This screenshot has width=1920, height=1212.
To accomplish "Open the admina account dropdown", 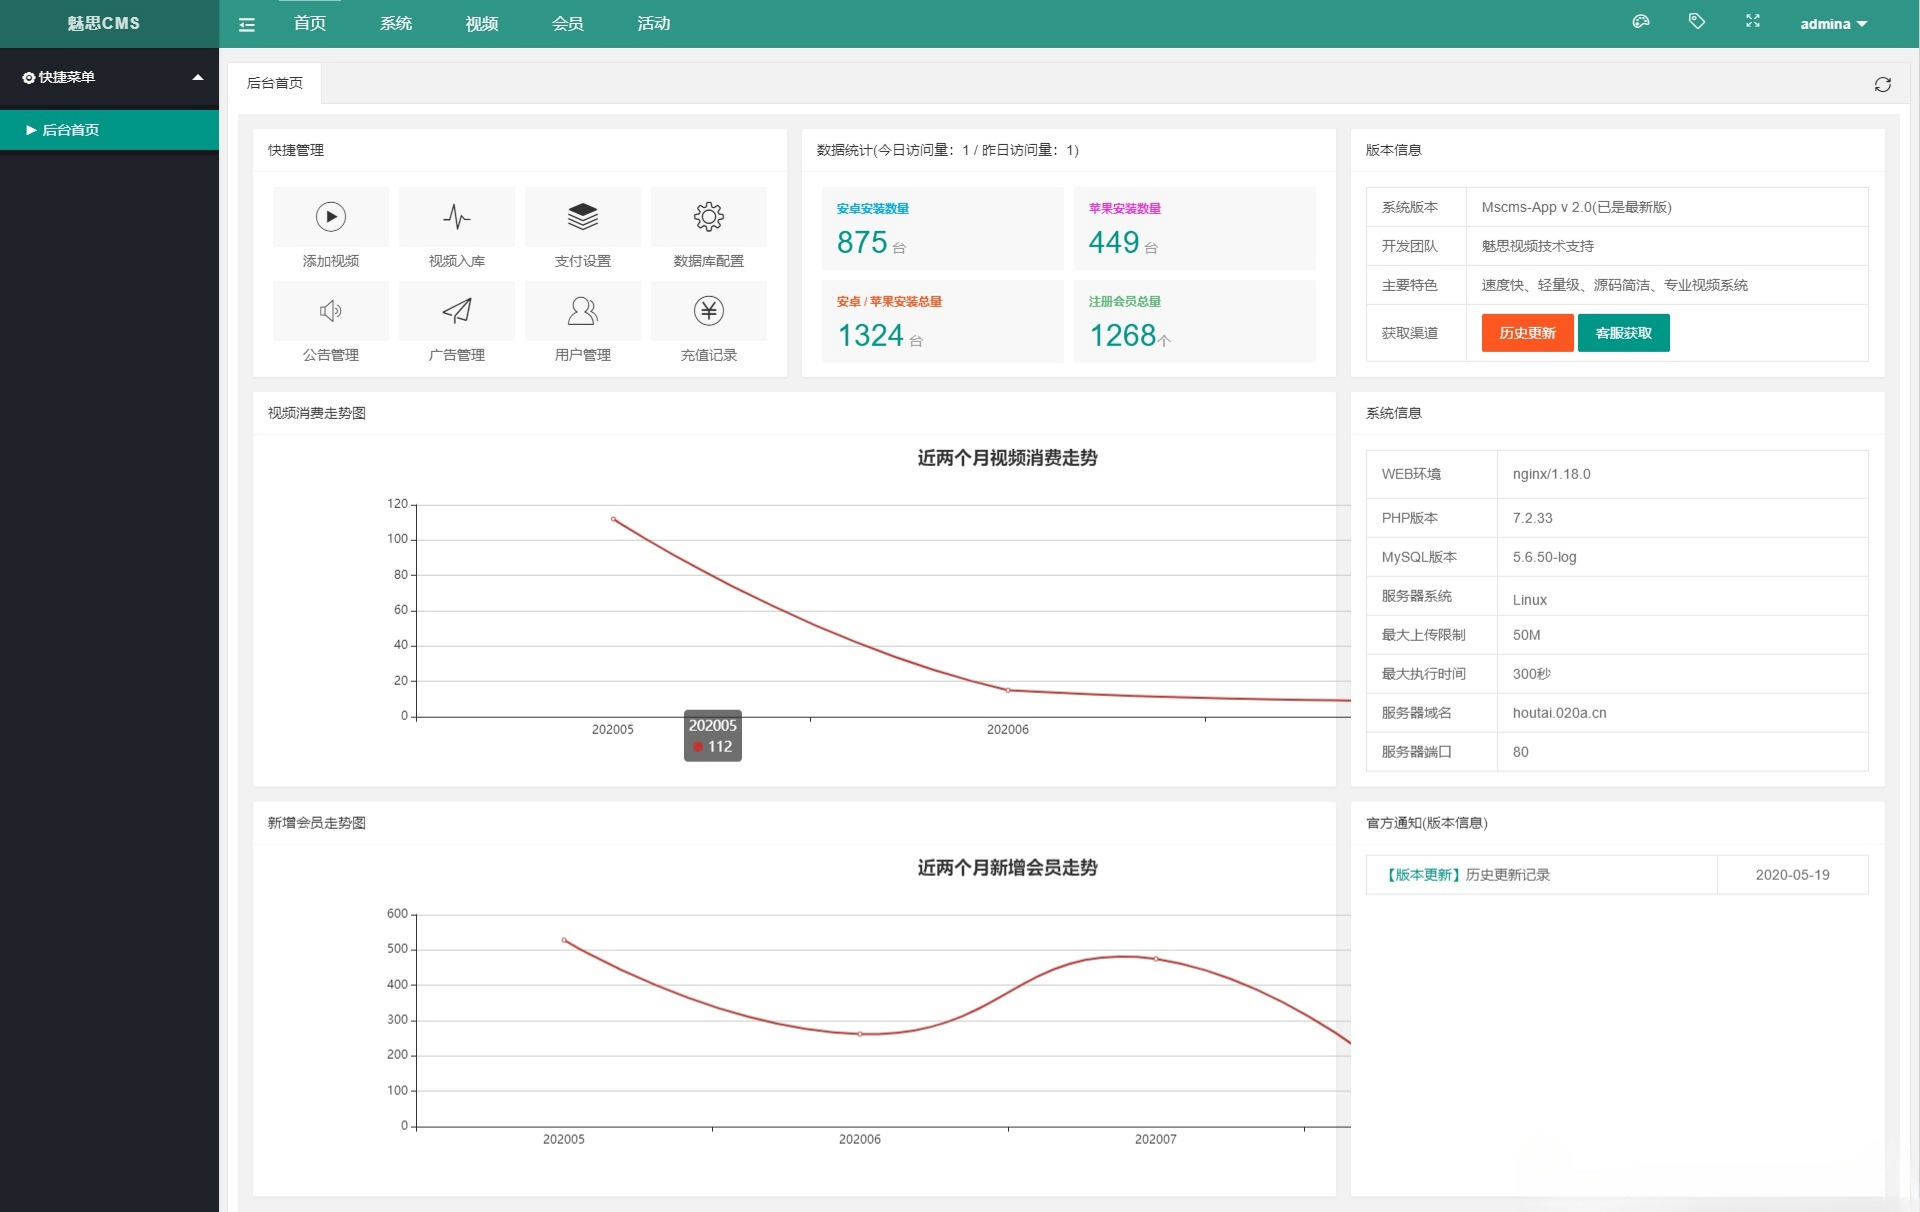I will [x=1832, y=24].
